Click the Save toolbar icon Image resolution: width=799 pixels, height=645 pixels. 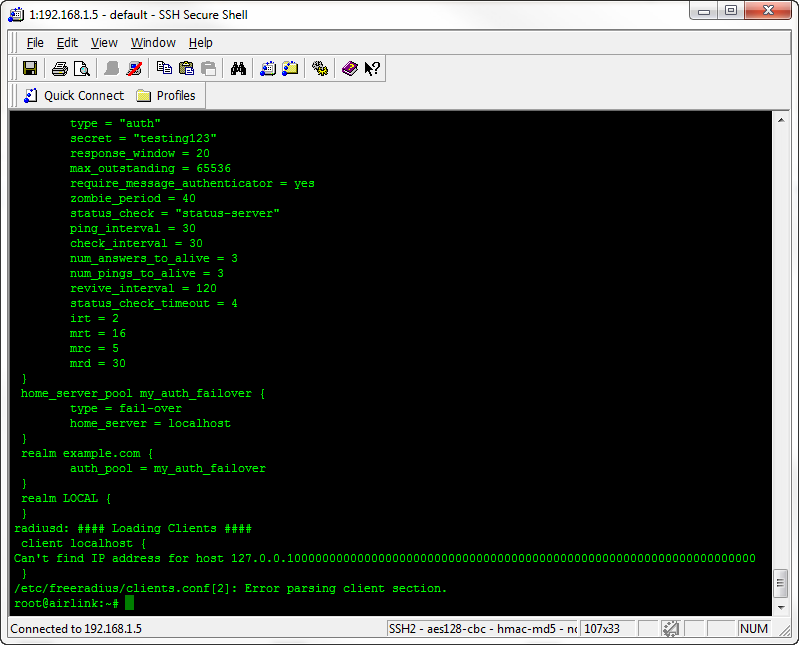[x=30, y=68]
